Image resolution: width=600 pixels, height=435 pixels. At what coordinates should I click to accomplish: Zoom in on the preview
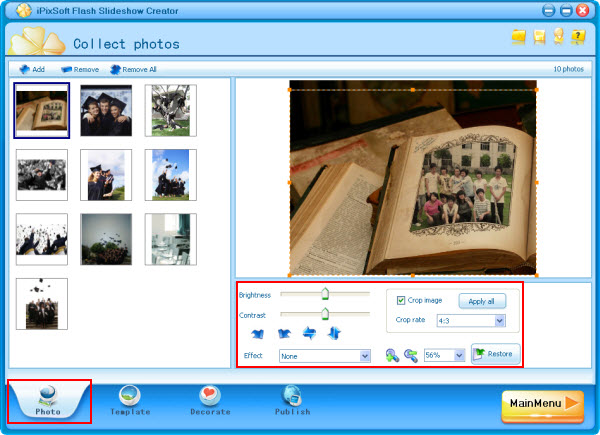(392, 355)
